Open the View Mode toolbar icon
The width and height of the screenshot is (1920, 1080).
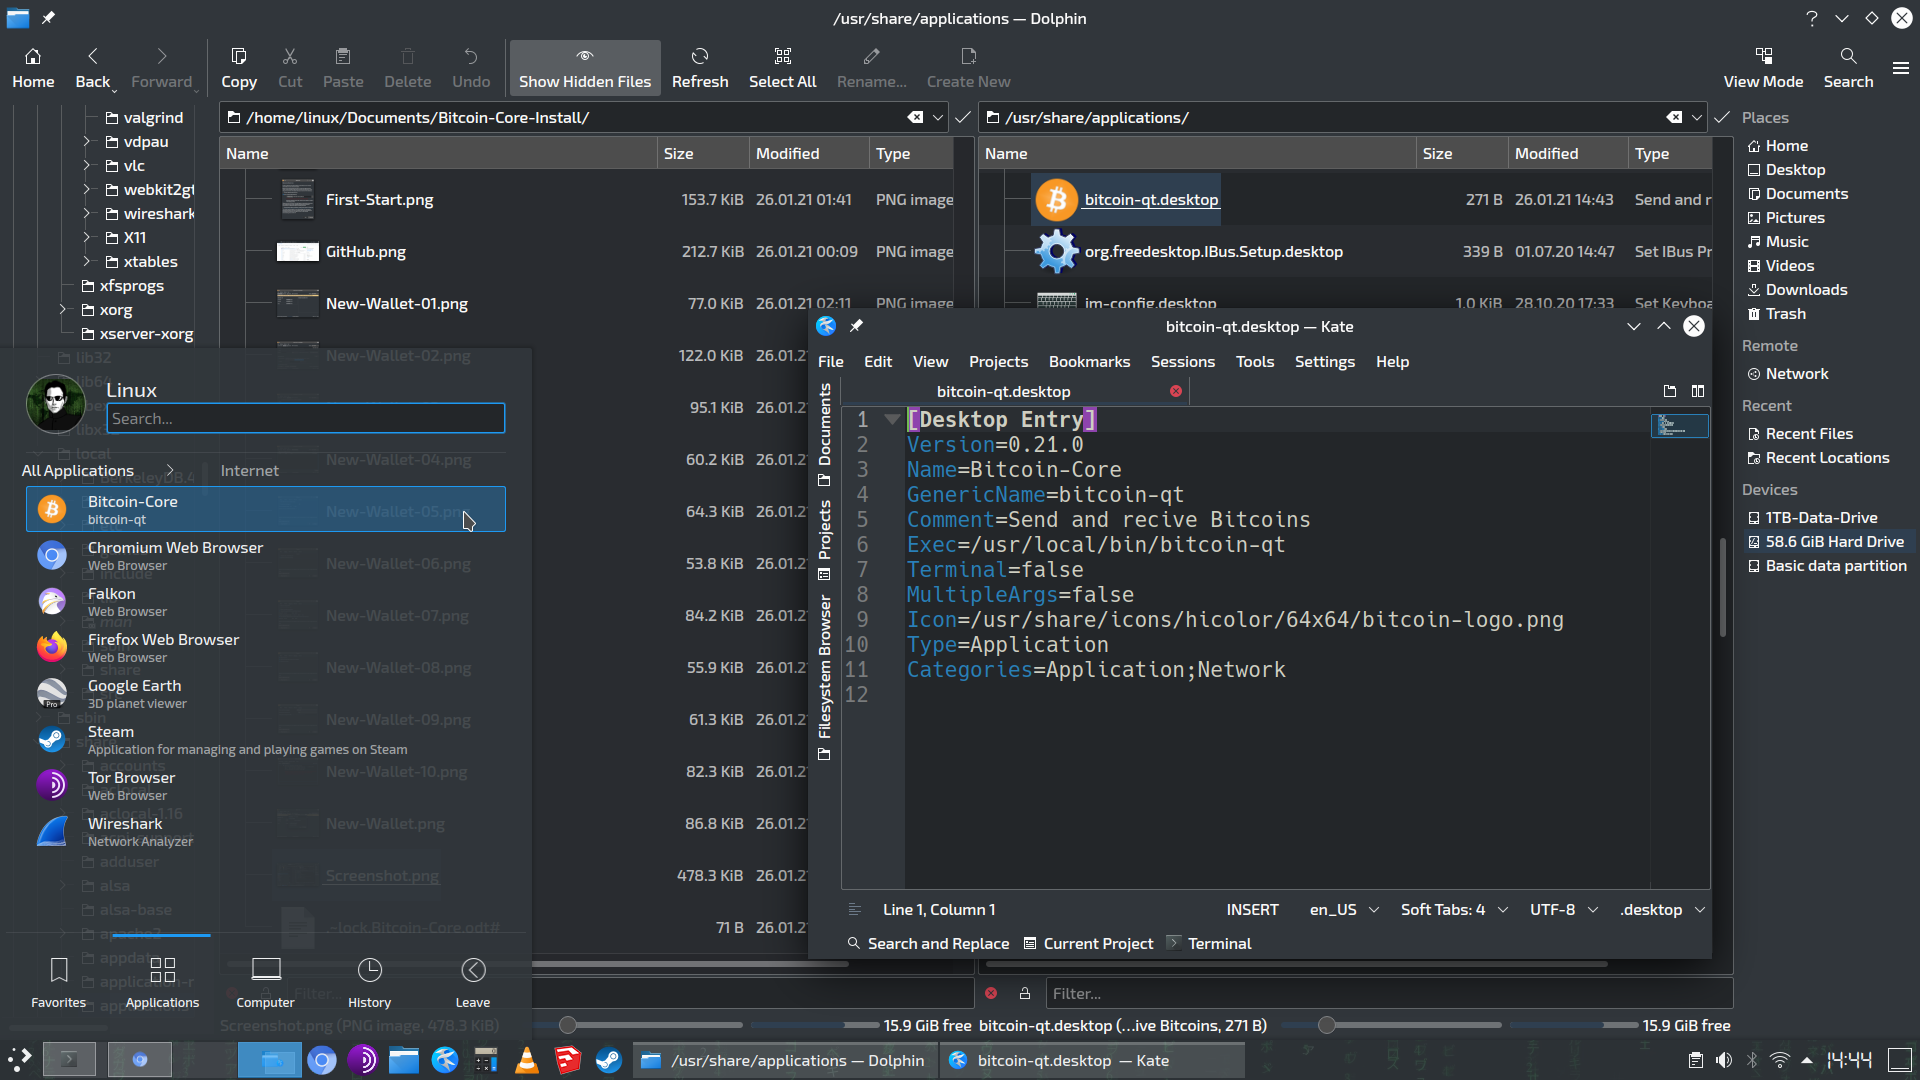(1762, 67)
